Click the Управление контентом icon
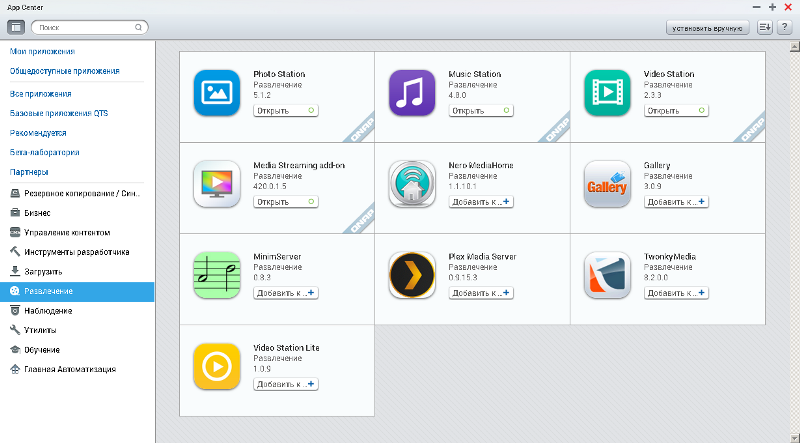The image size is (800, 443). pos(15,232)
